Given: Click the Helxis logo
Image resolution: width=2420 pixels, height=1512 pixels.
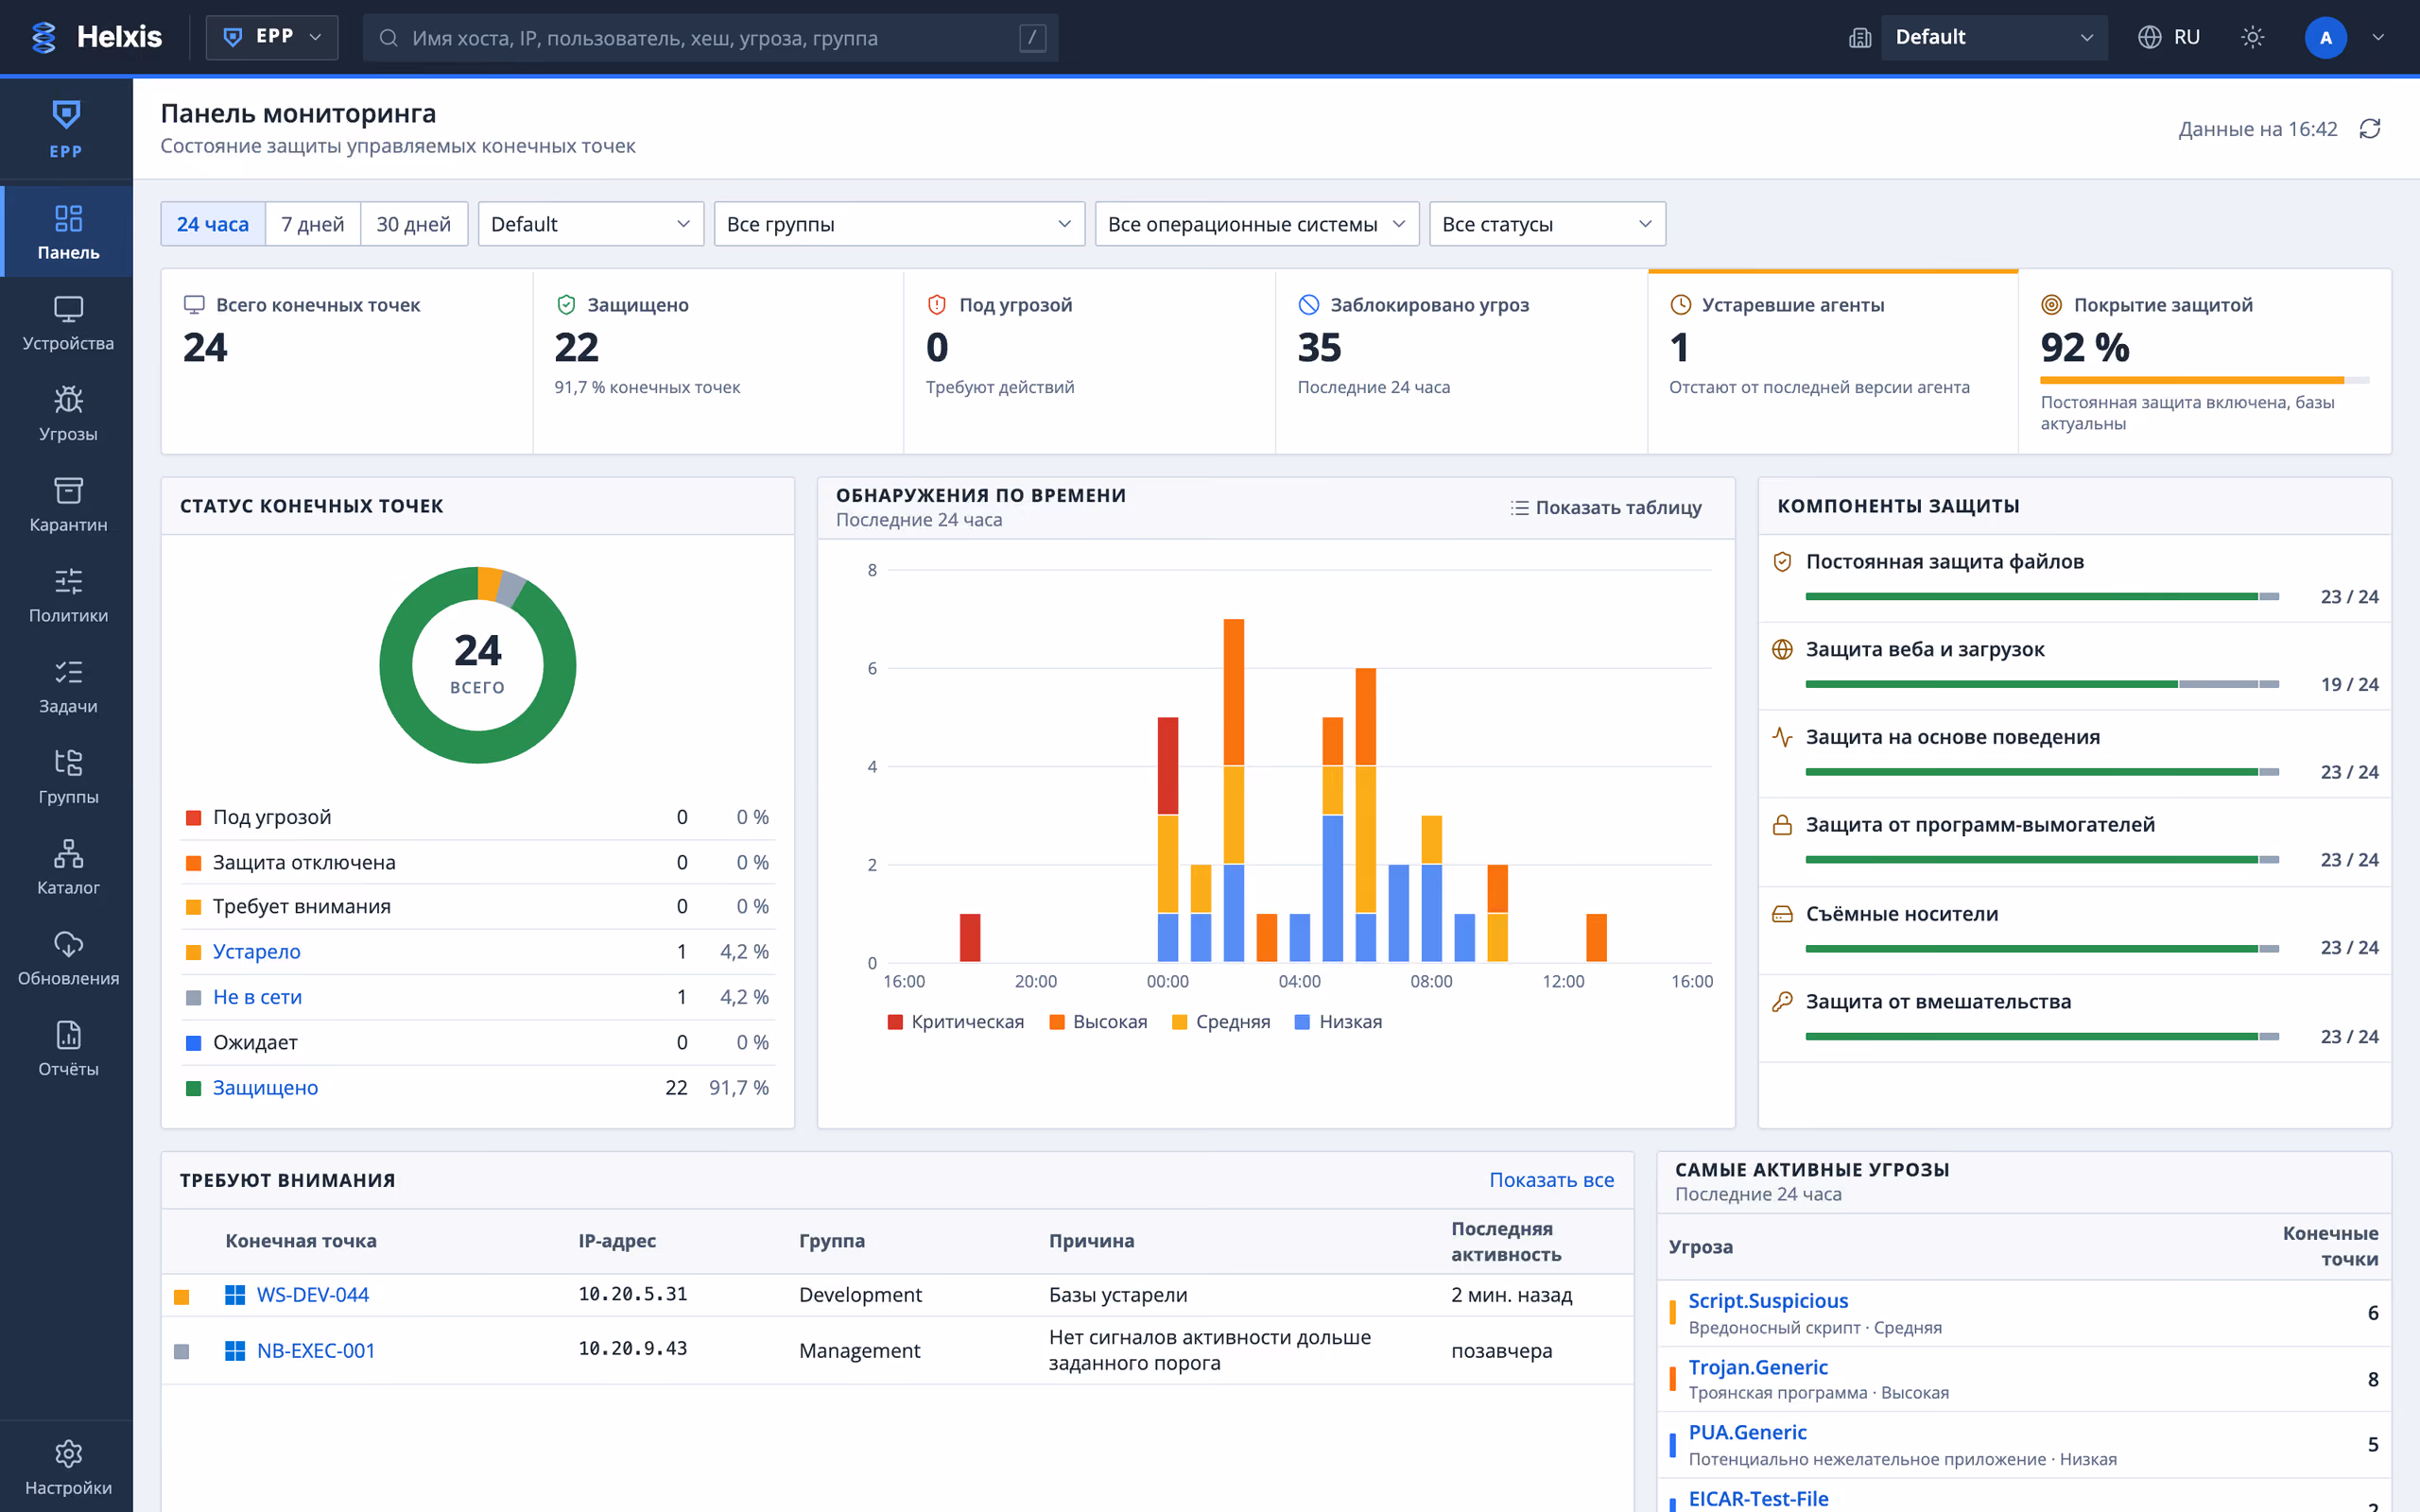Looking at the screenshot, I should tap(96, 37).
